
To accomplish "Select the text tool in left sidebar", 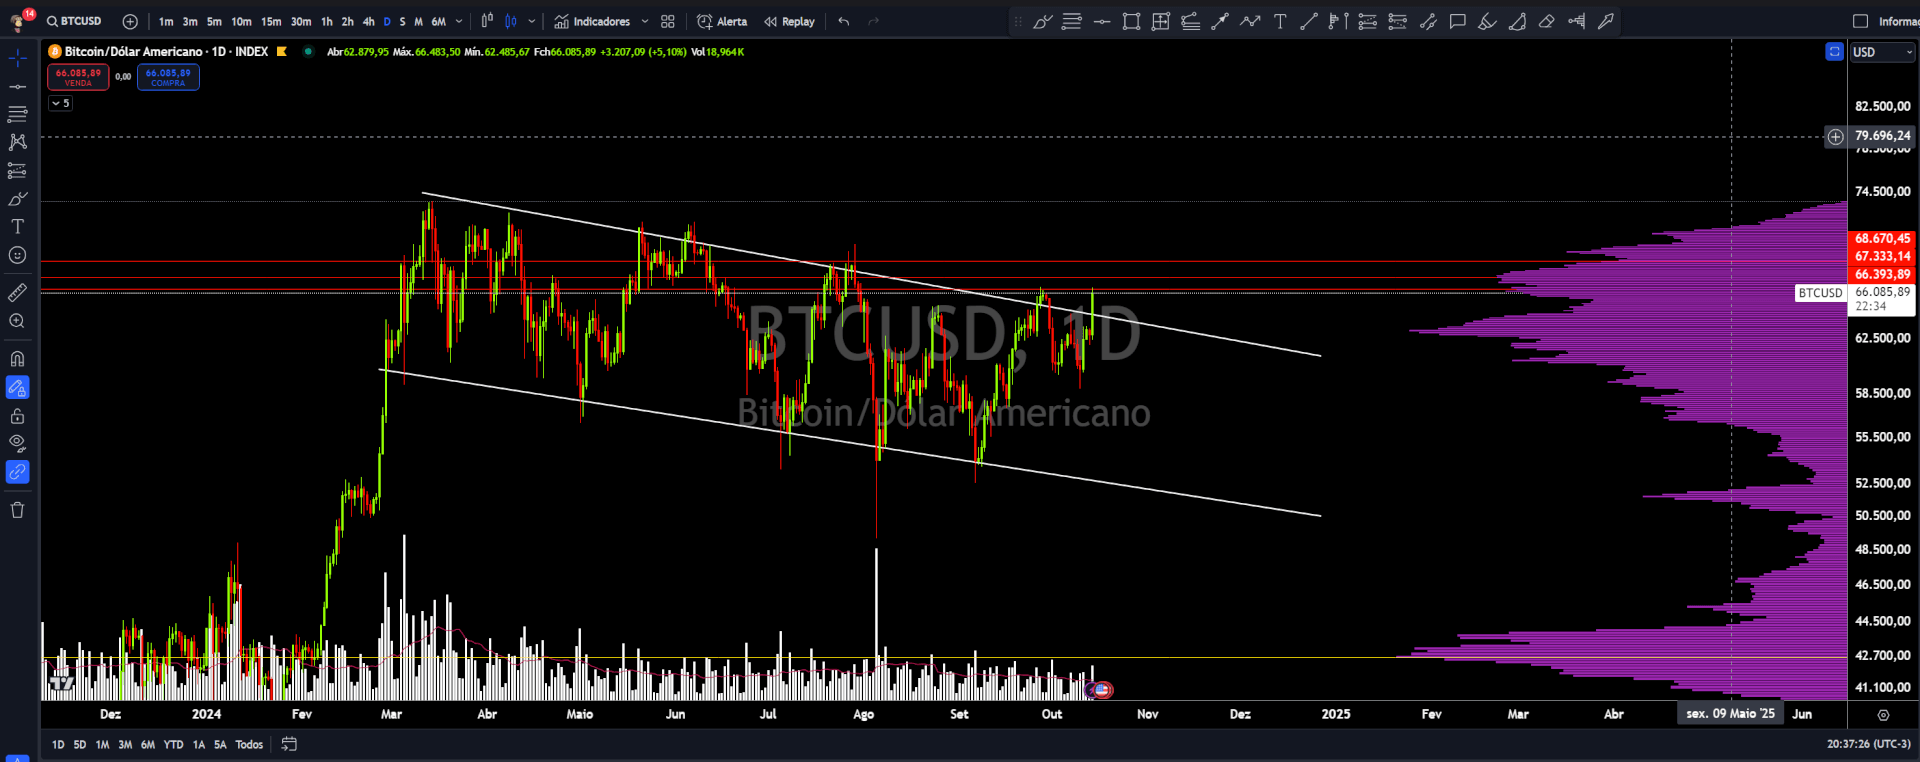I will (17, 227).
